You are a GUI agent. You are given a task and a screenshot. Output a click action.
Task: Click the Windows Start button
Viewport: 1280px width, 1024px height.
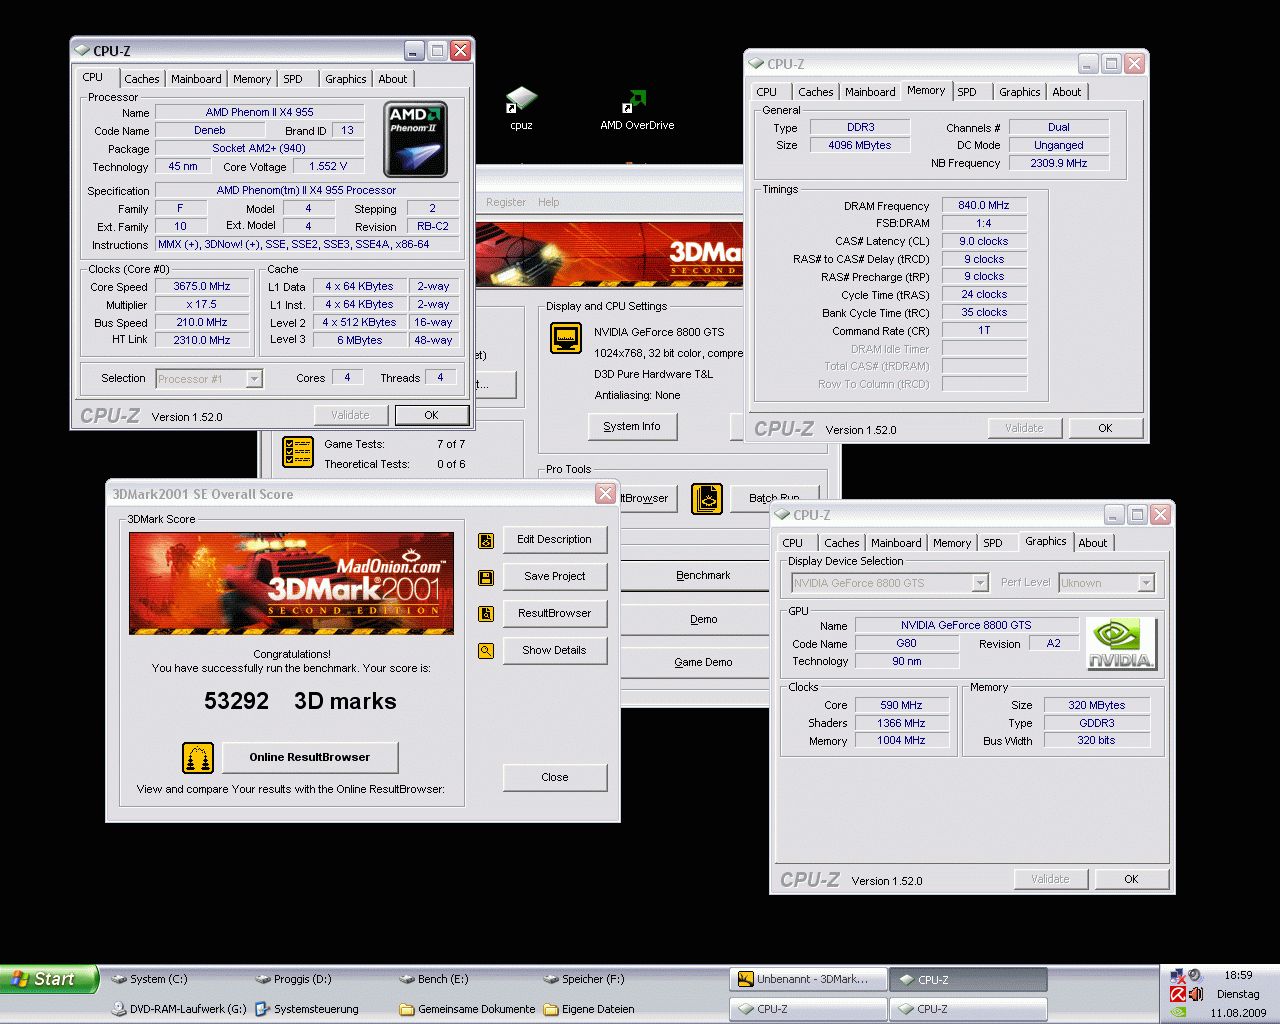(x=50, y=979)
